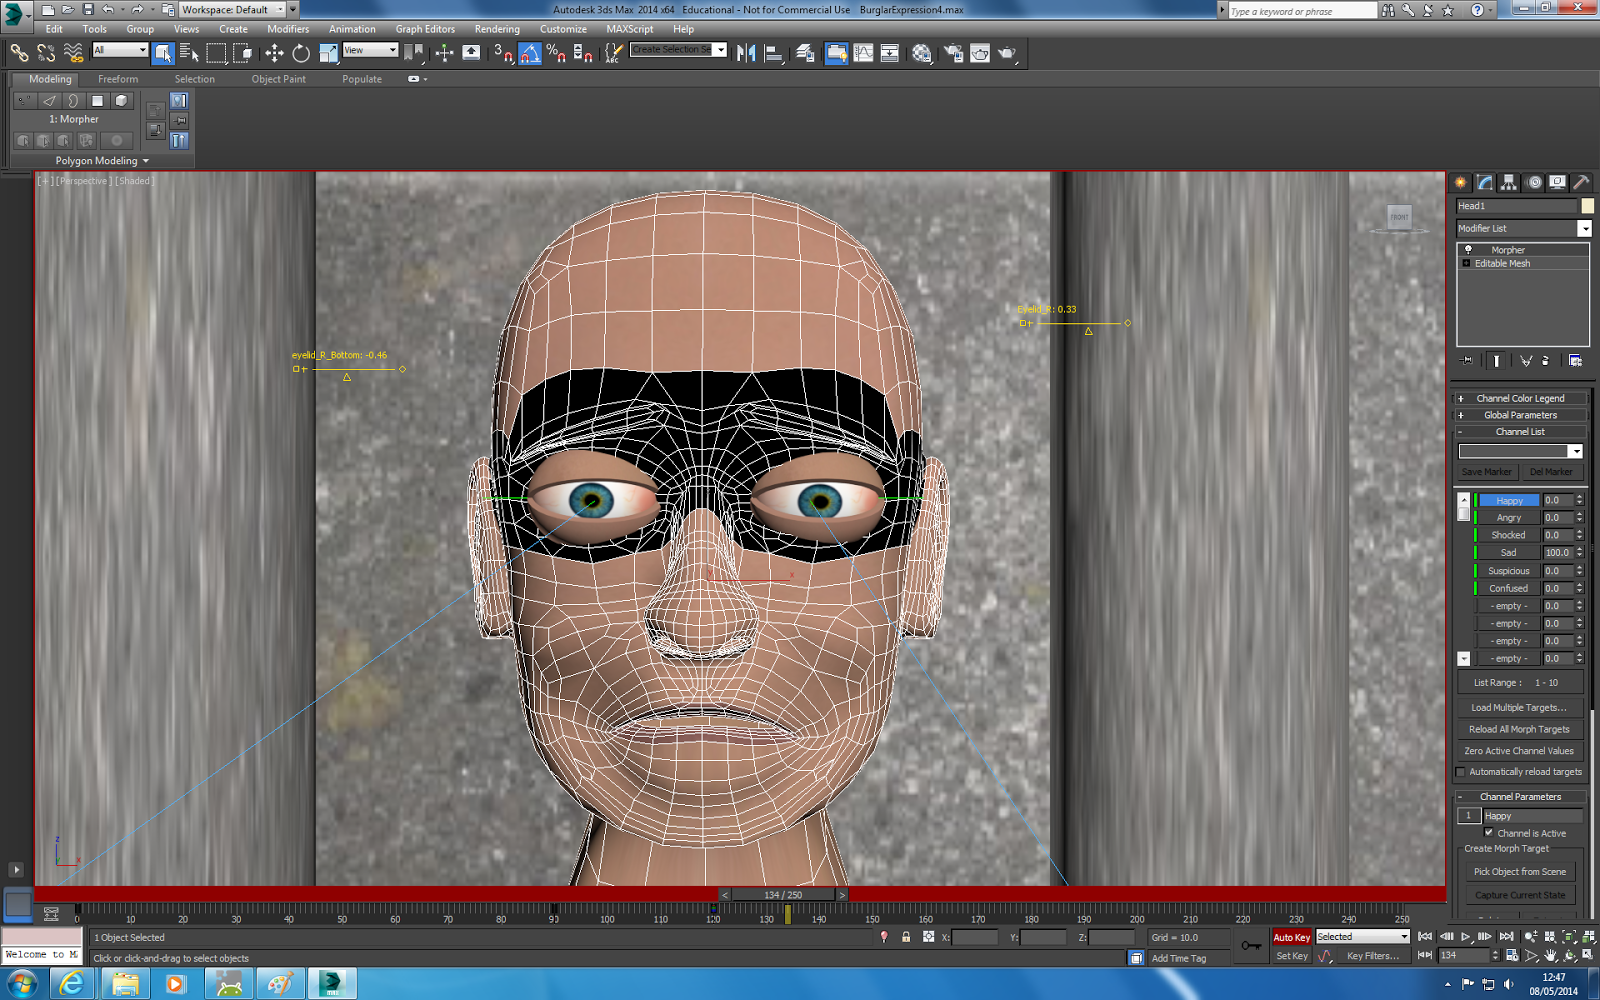The width and height of the screenshot is (1600, 1000).
Task: Select the Select and Uniform Scale tool
Action: tap(328, 53)
